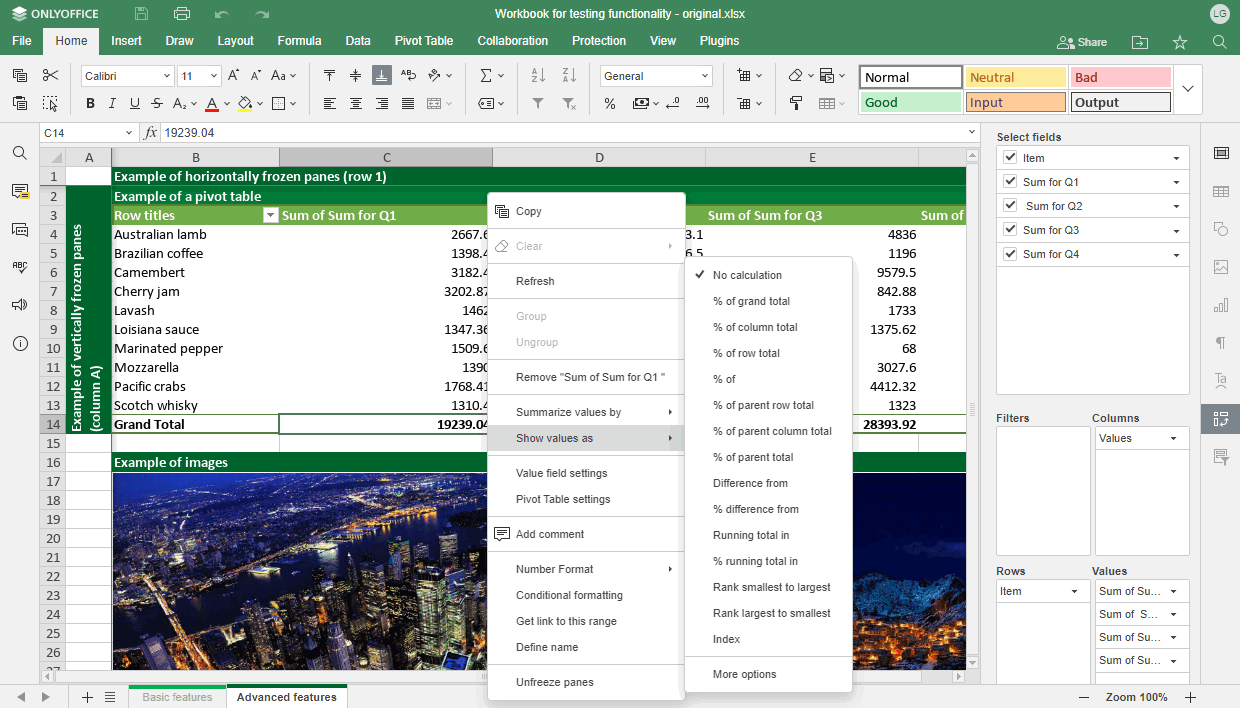Click the Share button
1240x708 pixels.
click(1081, 41)
